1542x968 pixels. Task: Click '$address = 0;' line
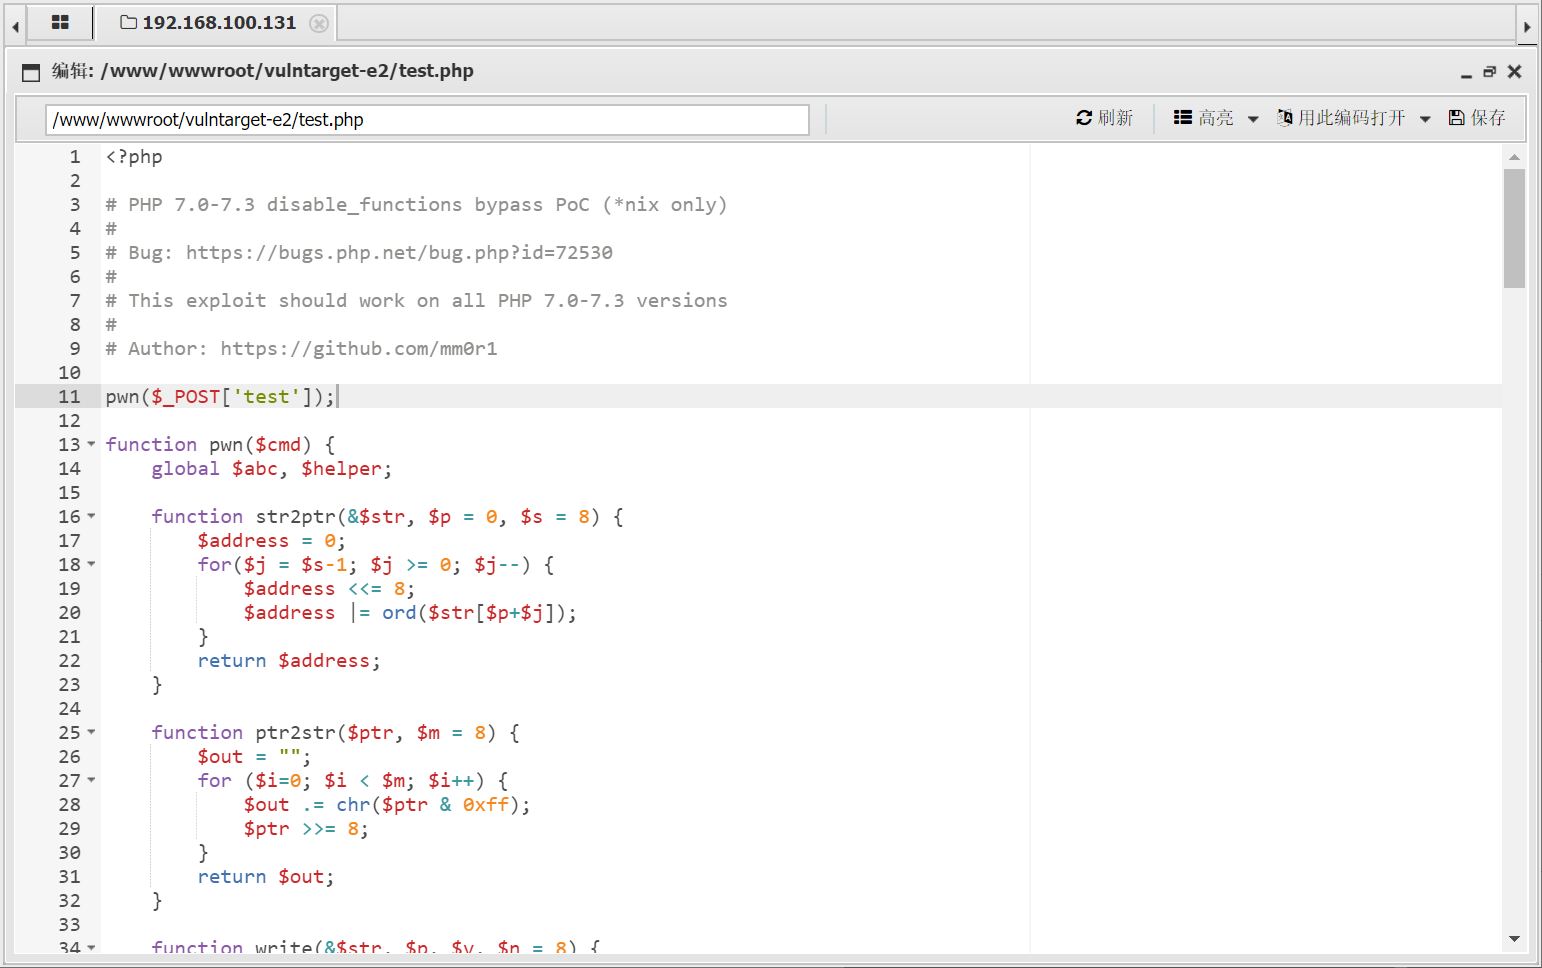pyautogui.click(x=272, y=541)
